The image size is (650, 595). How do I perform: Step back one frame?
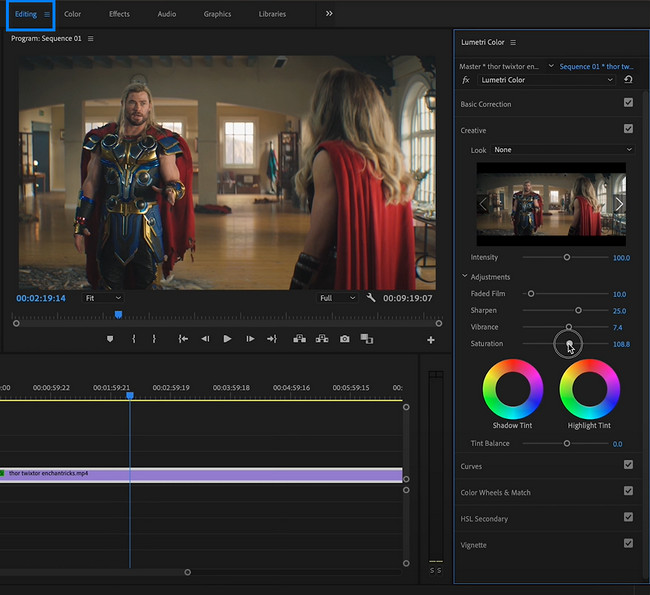tap(205, 339)
